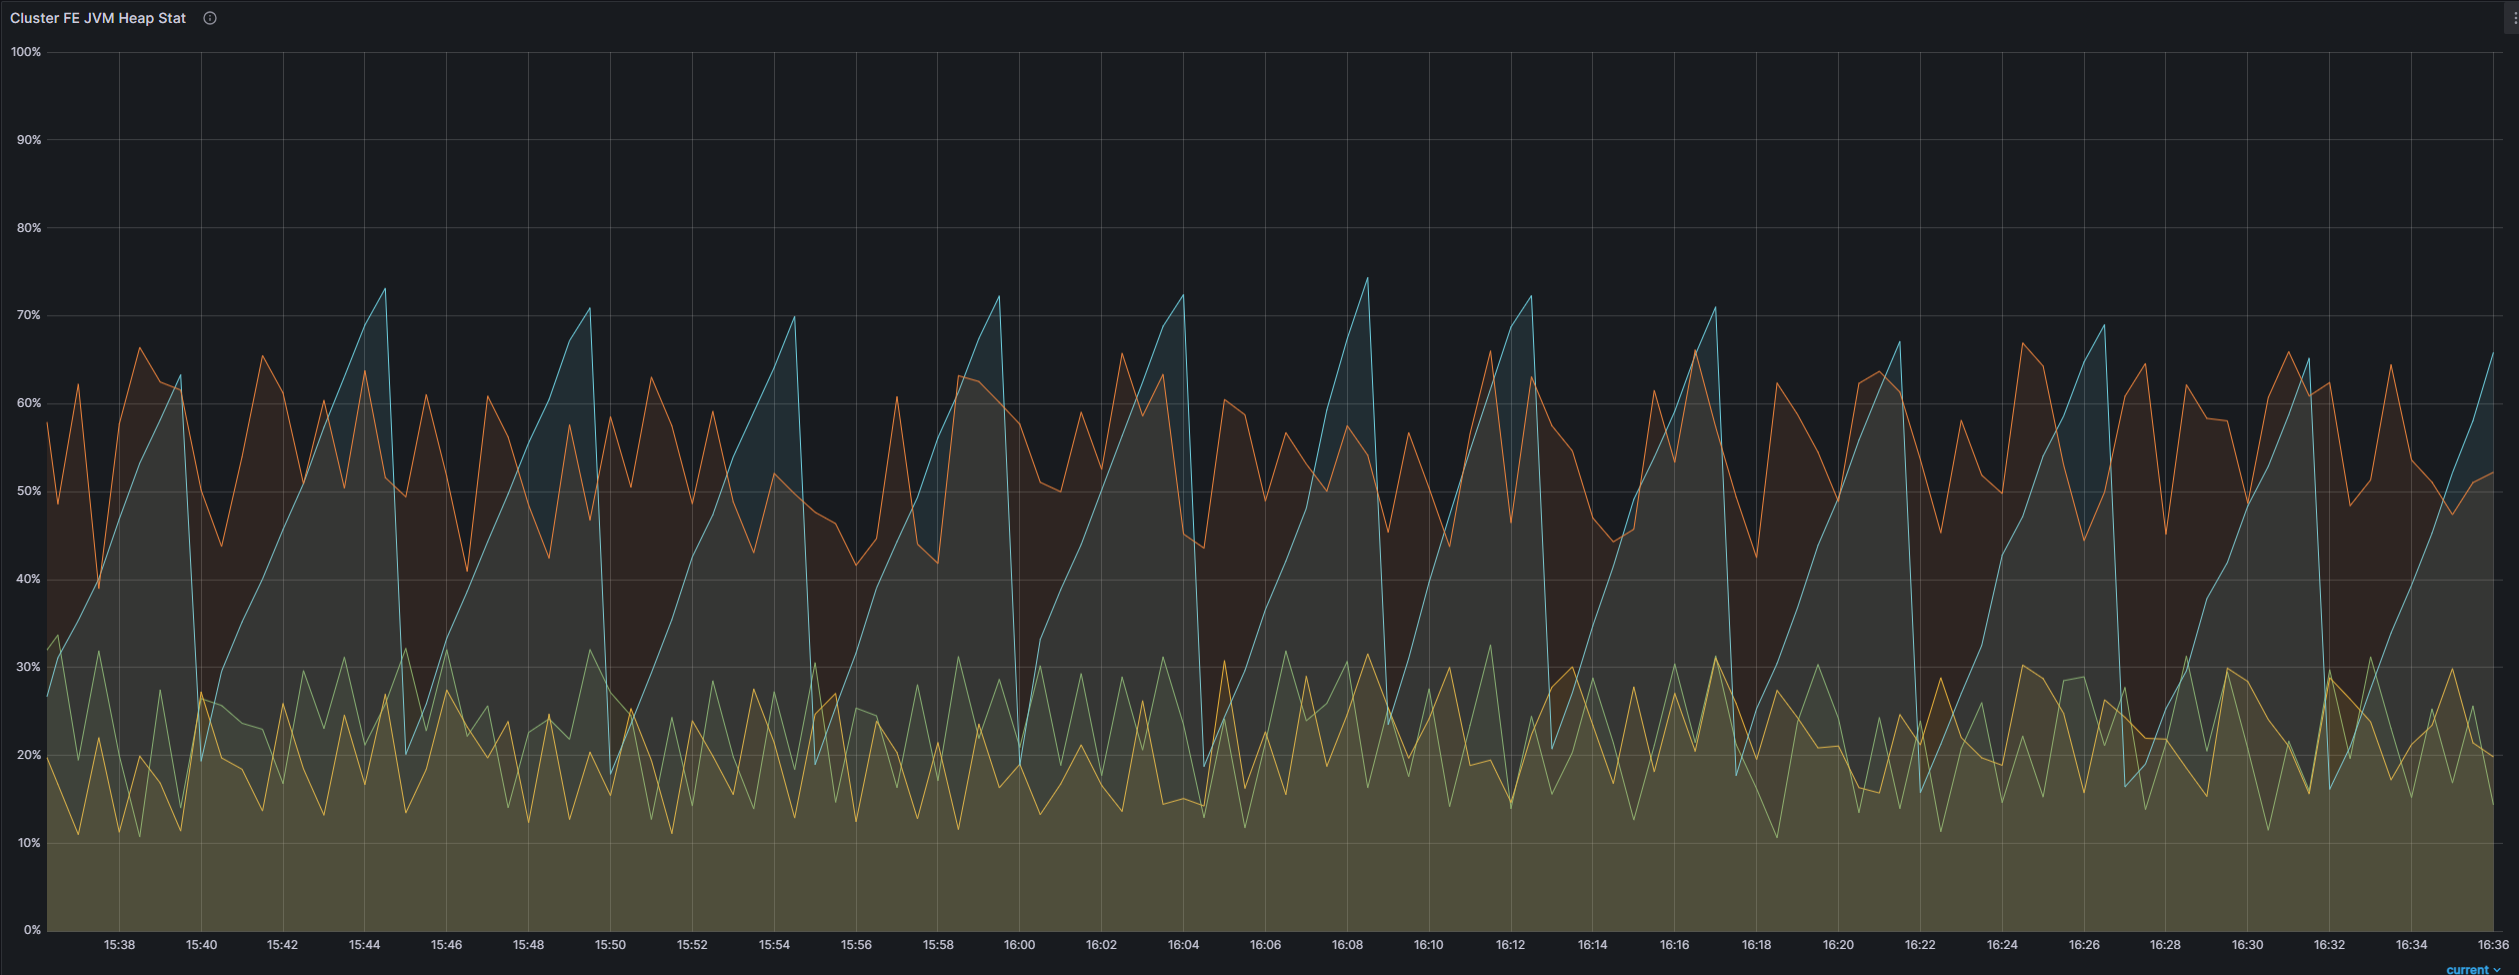Image resolution: width=2519 pixels, height=975 pixels.
Task: Click the 'Cluster FE JVM Heap Stat' title
Action: click(x=98, y=18)
